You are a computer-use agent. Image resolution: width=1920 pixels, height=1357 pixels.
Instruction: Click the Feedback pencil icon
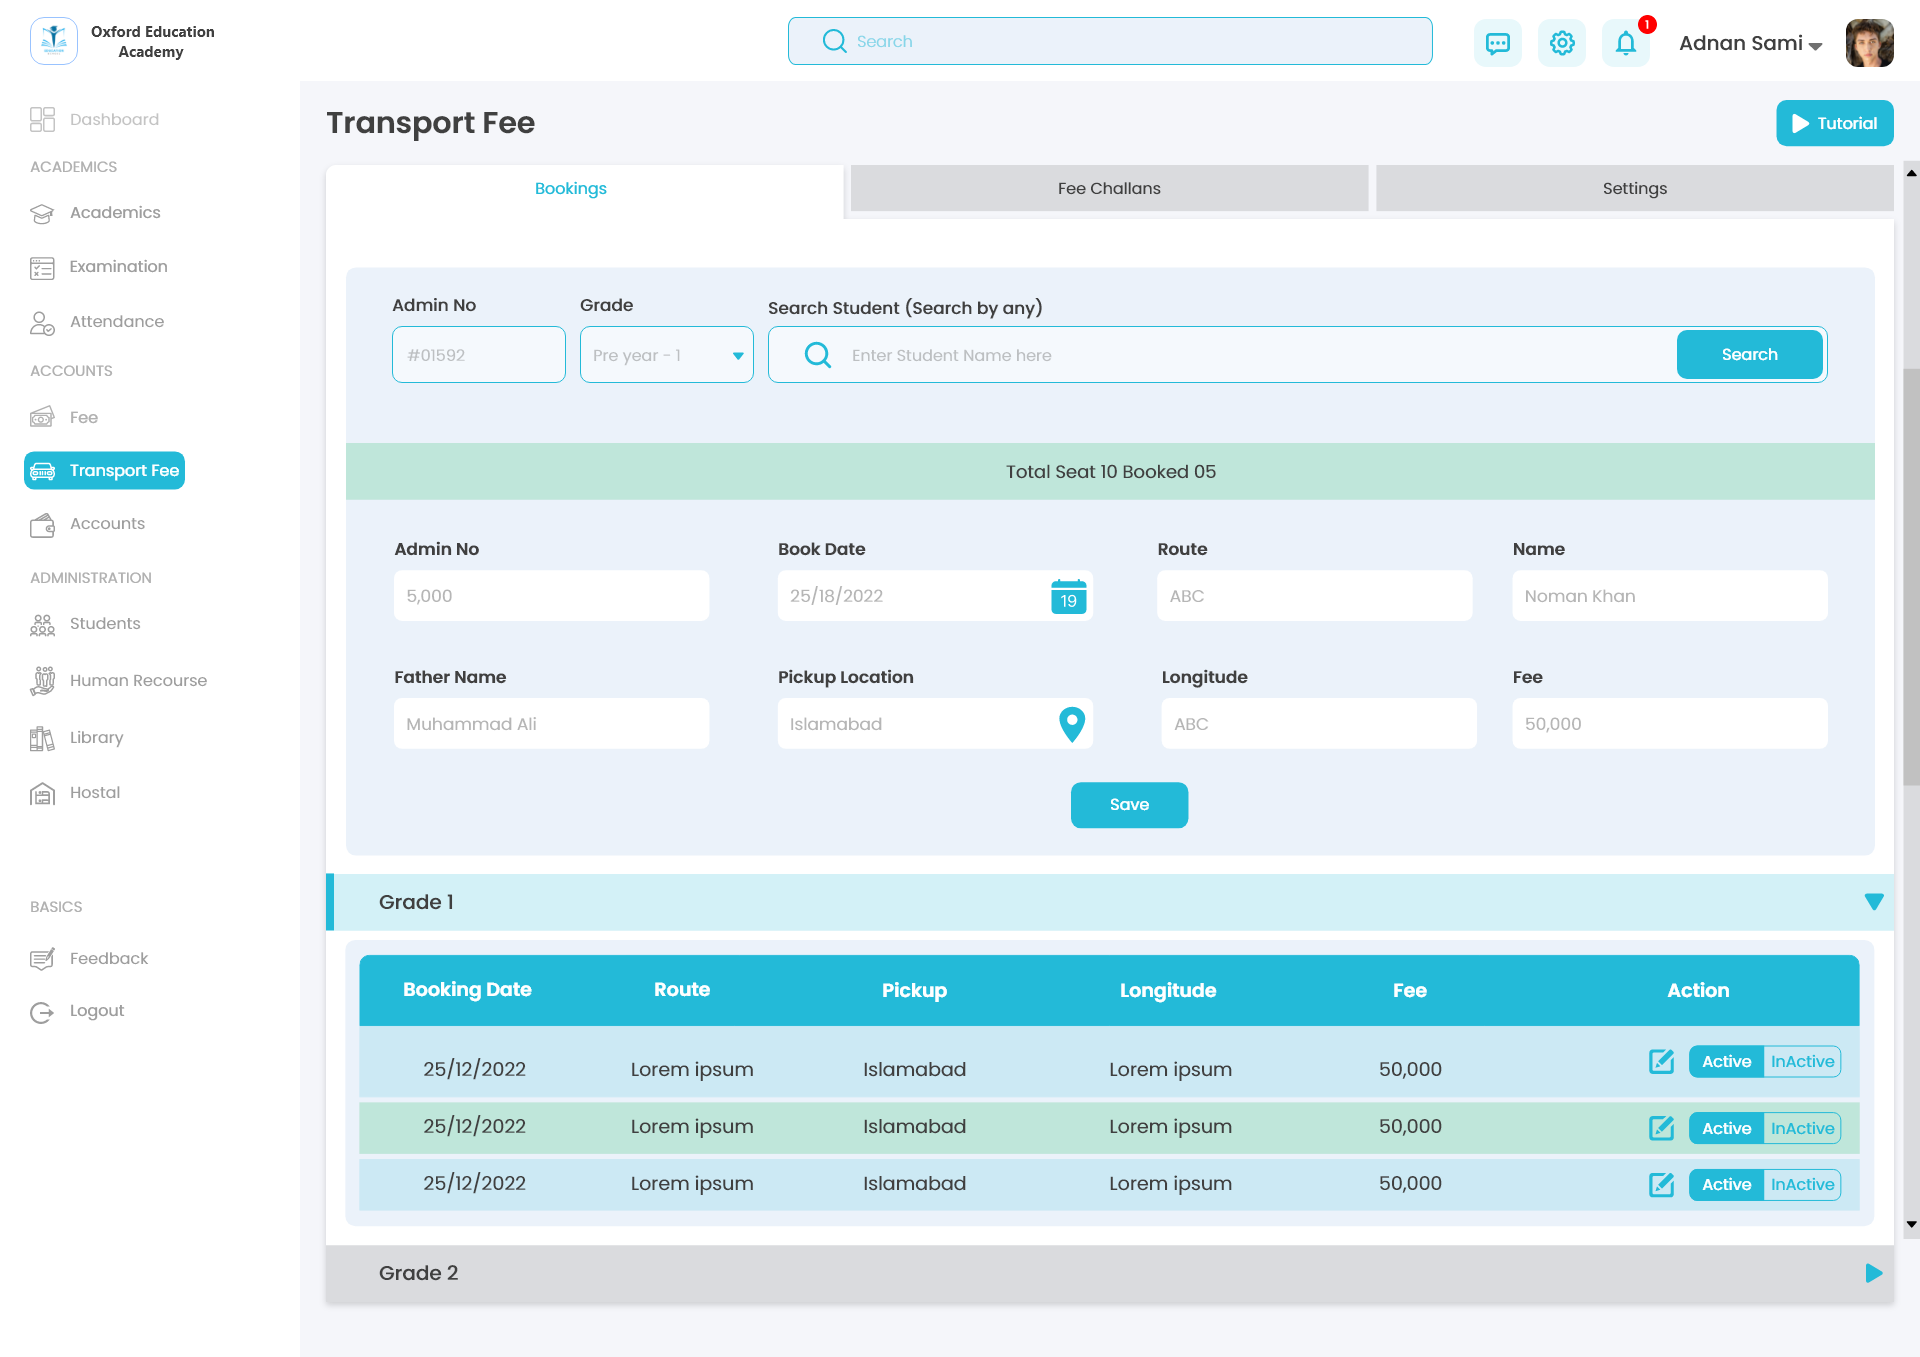click(x=42, y=959)
